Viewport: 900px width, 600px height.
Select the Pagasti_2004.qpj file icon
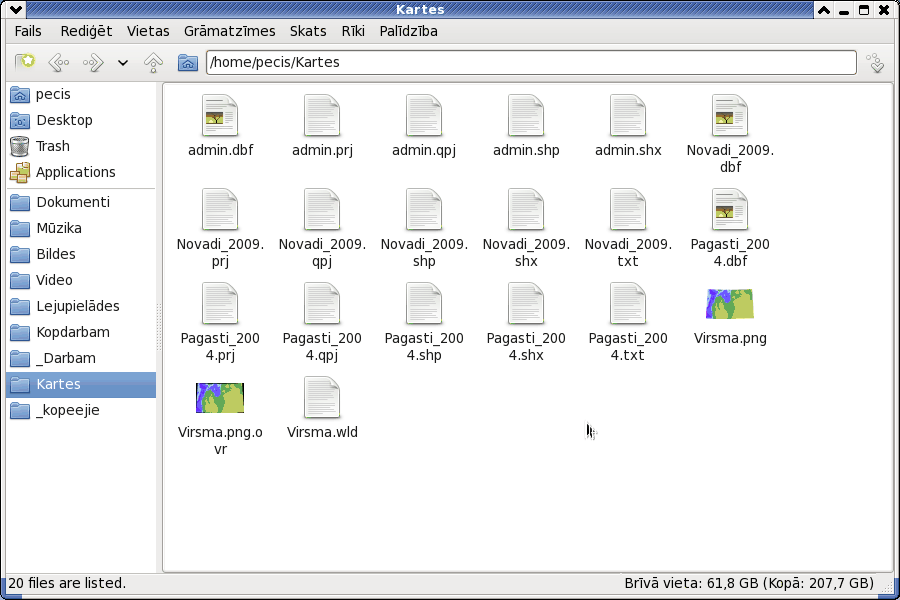pyautogui.click(x=322, y=304)
